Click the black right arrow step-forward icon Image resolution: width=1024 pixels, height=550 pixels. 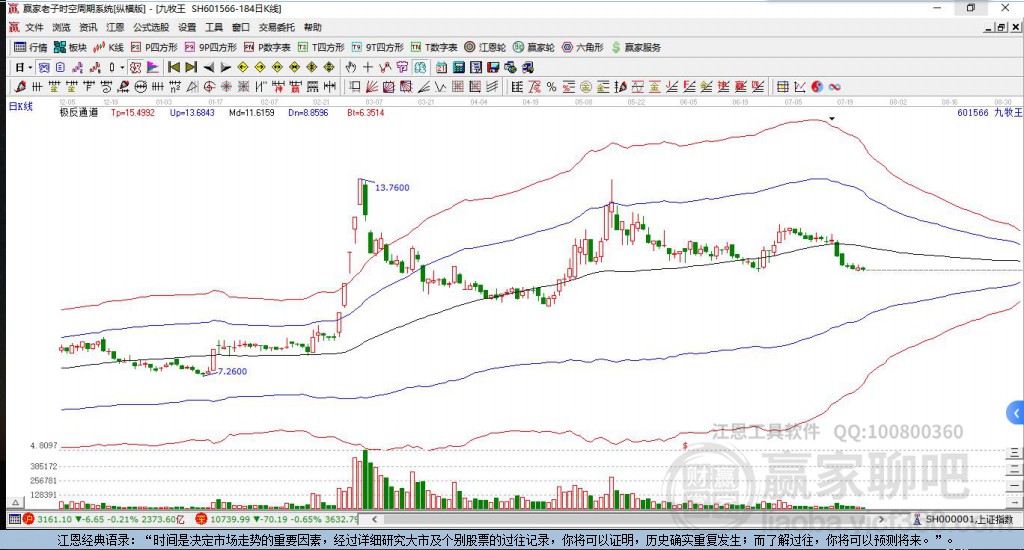click(225, 67)
